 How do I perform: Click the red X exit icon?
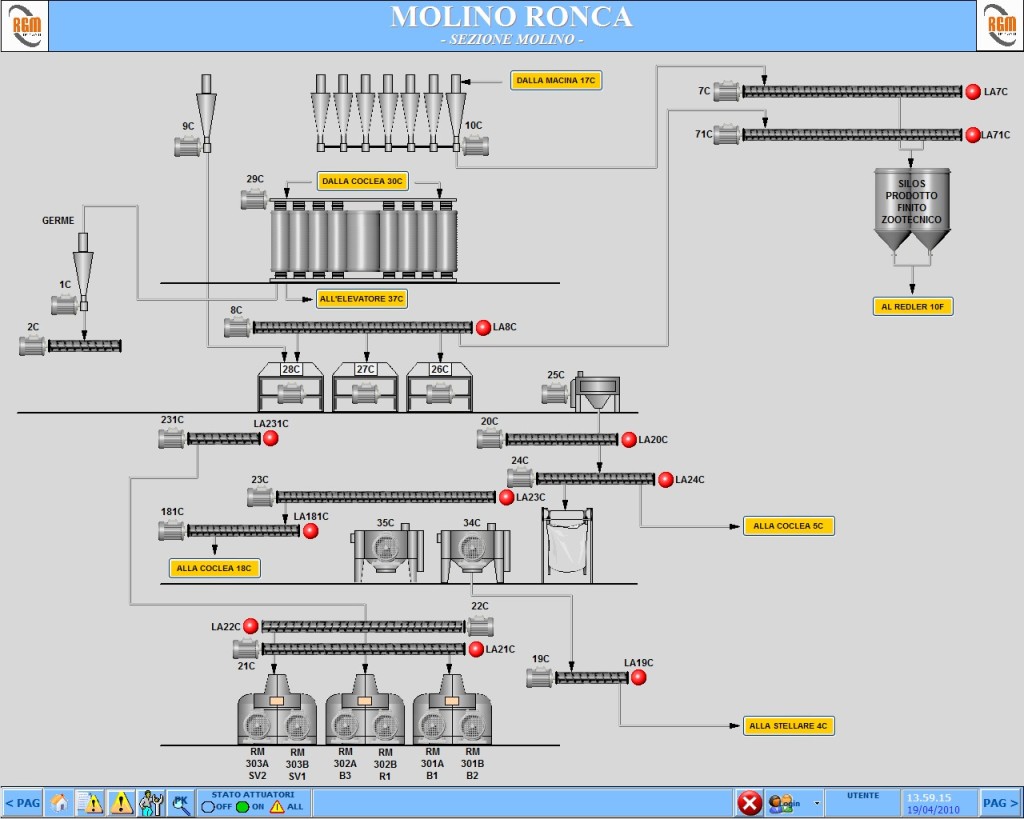click(x=749, y=803)
